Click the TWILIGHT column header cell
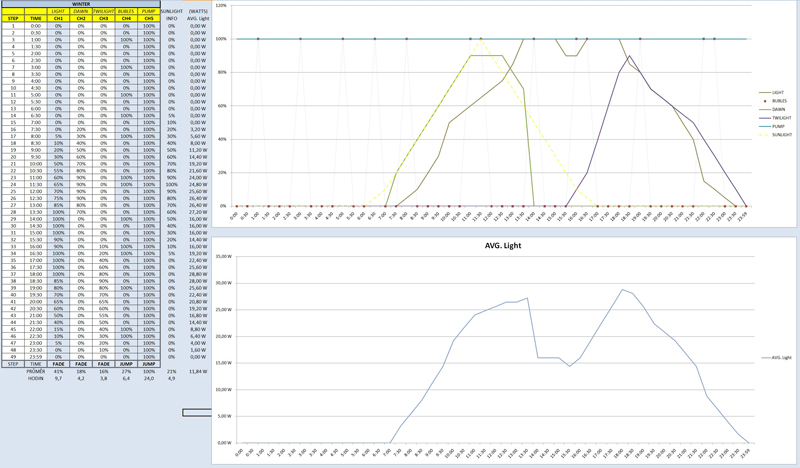Viewport: 800px width, 468px height. pos(103,11)
